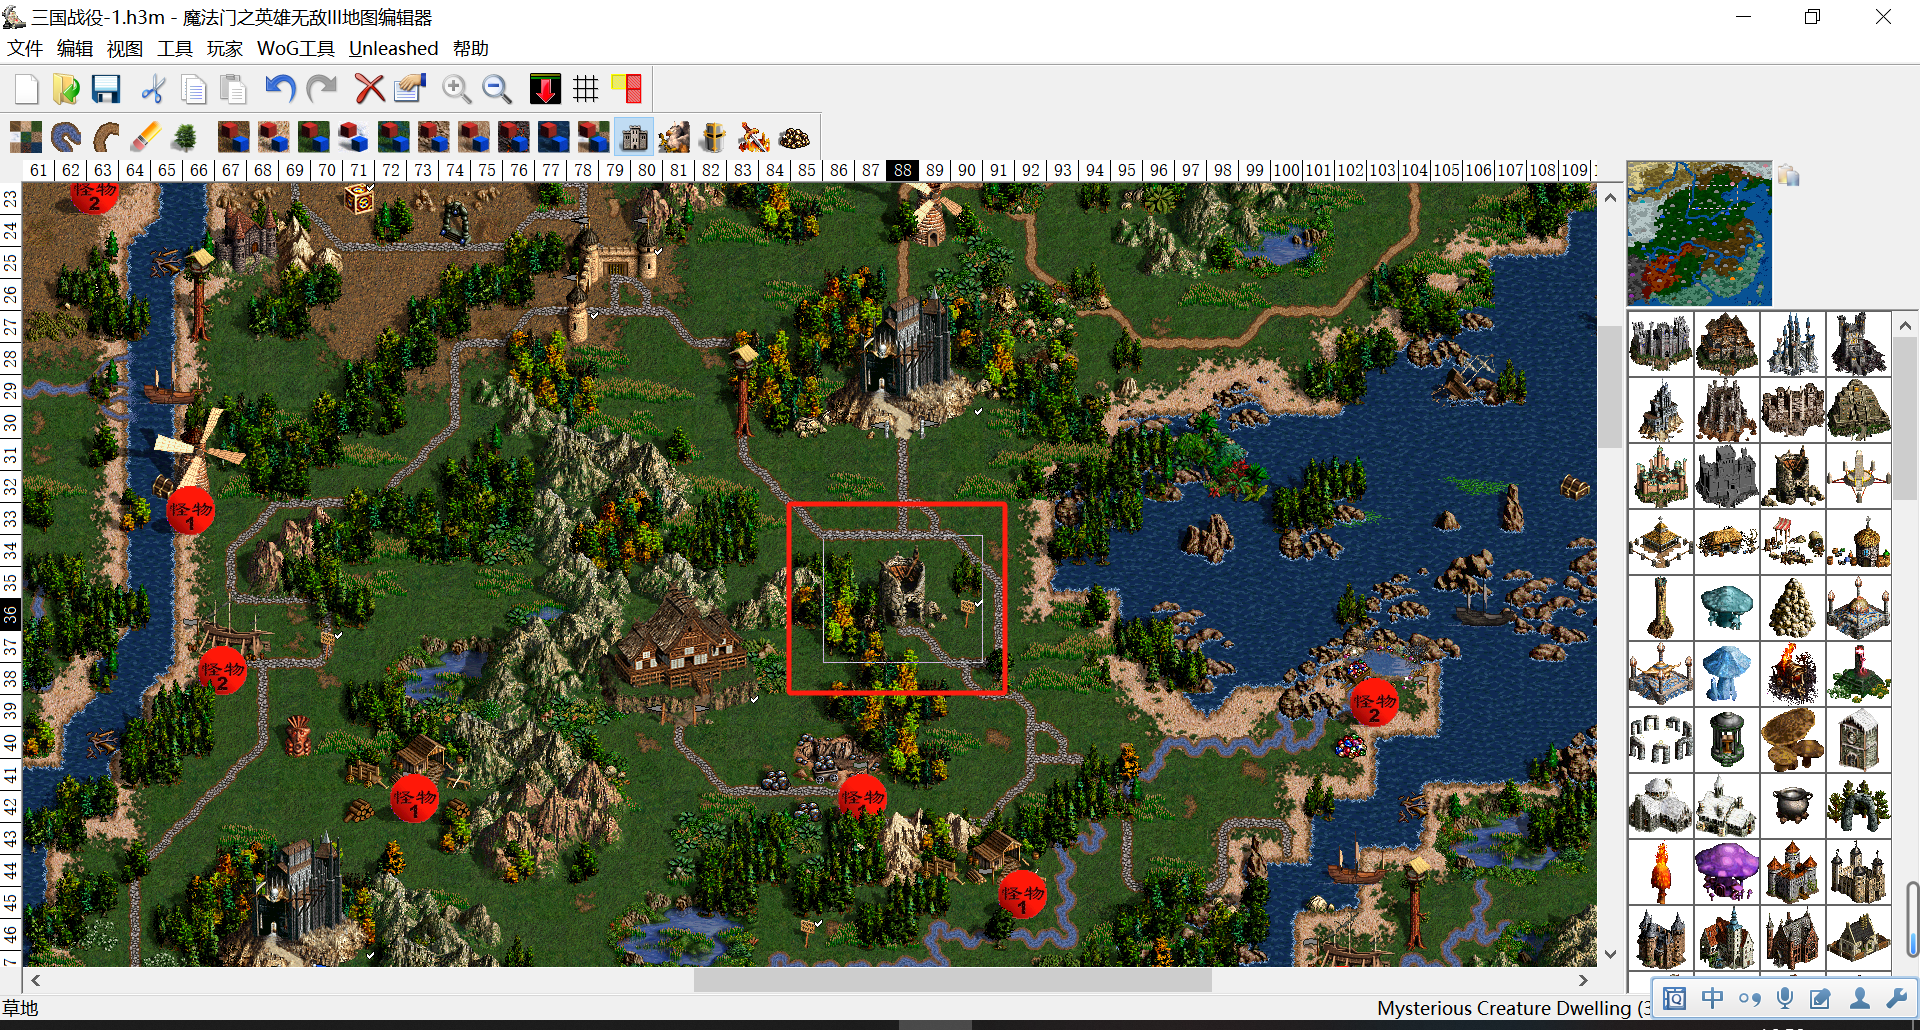This screenshot has height=1030, width=1920.
Task: Show lava terrain objects palette
Action: pos(514,137)
